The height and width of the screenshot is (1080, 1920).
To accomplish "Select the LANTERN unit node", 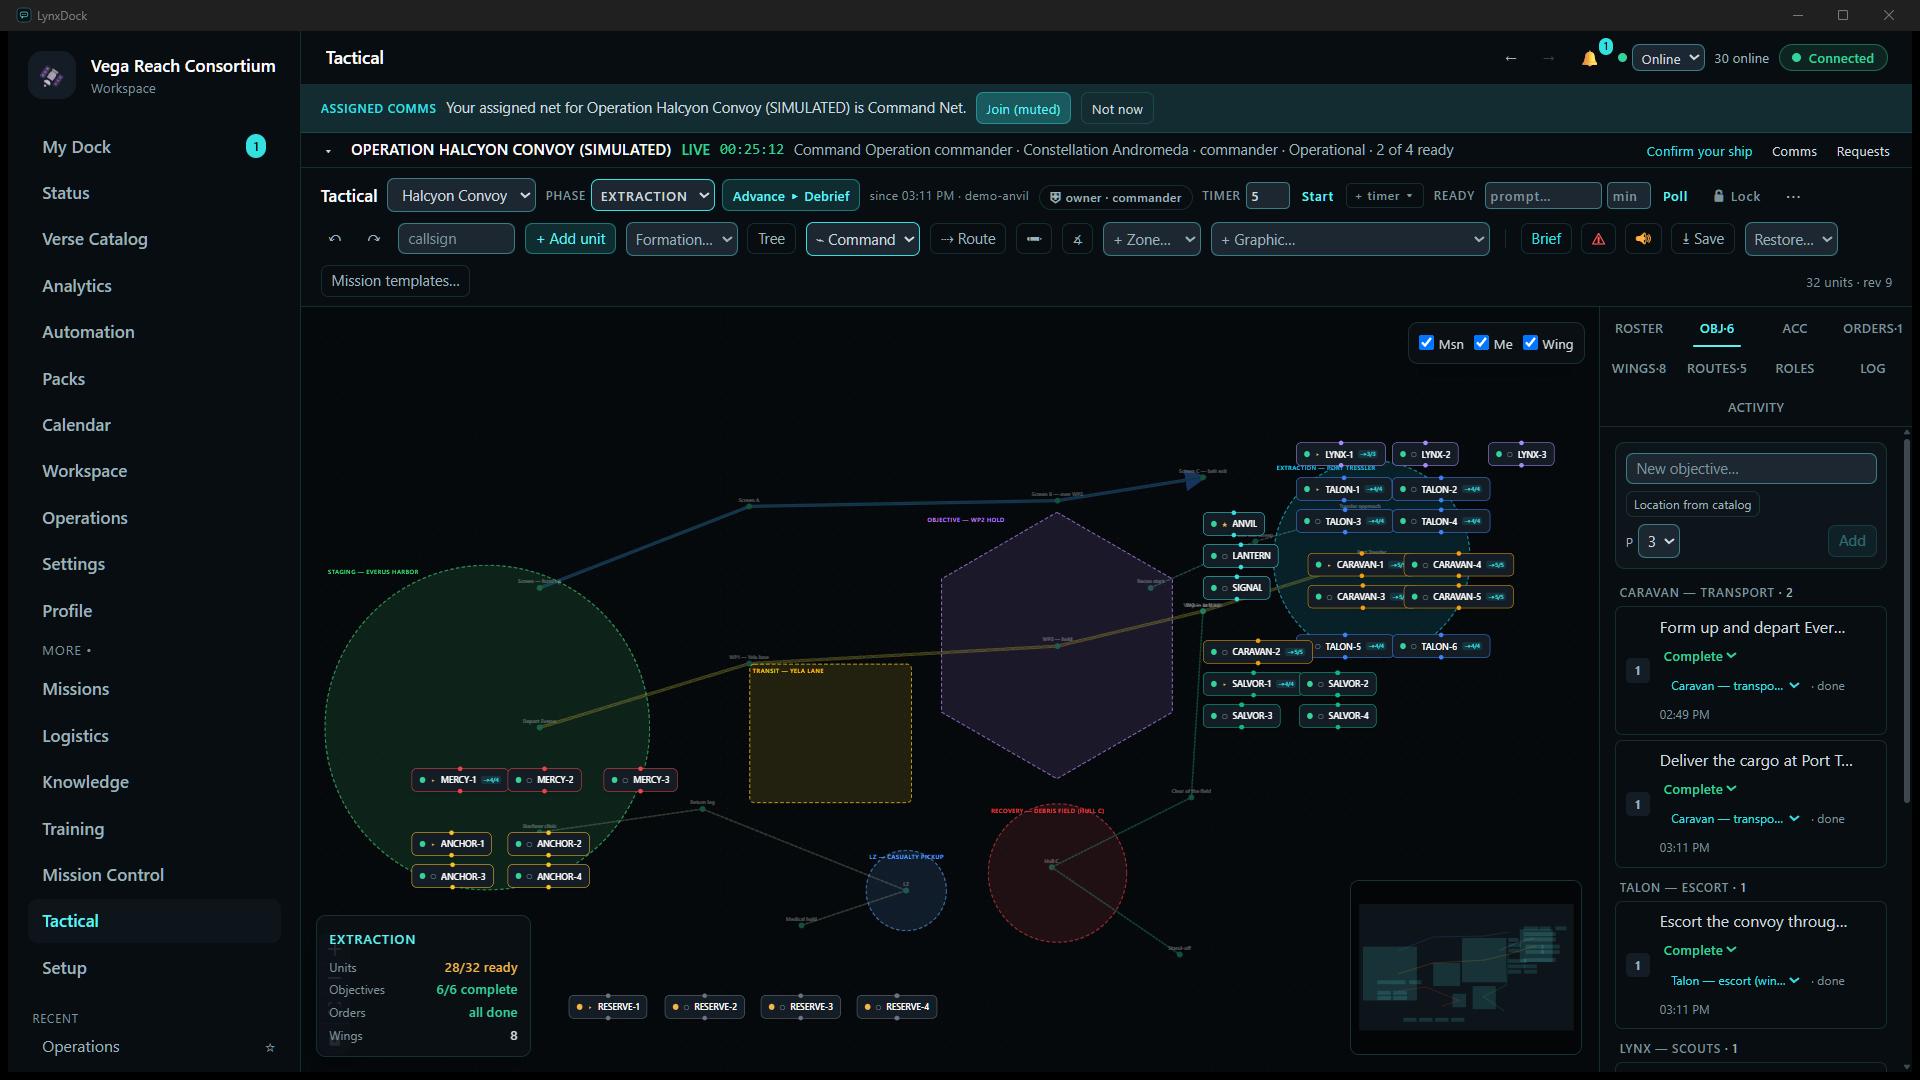I will tap(1241, 555).
